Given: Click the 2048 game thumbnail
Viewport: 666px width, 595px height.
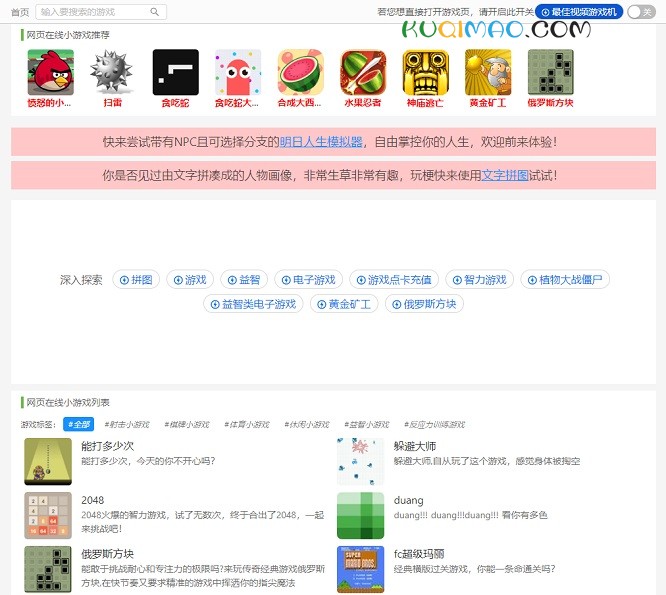Looking at the screenshot, I should (48, 516).
